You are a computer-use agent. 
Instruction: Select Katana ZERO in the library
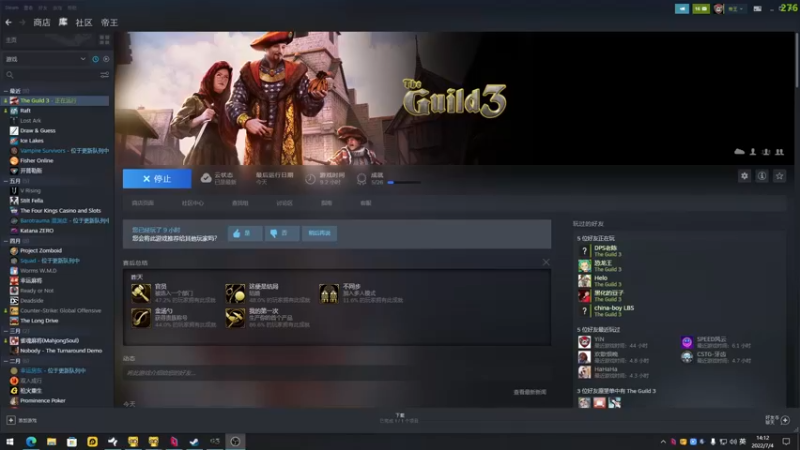pyautogui.click(x=37, y=231)
